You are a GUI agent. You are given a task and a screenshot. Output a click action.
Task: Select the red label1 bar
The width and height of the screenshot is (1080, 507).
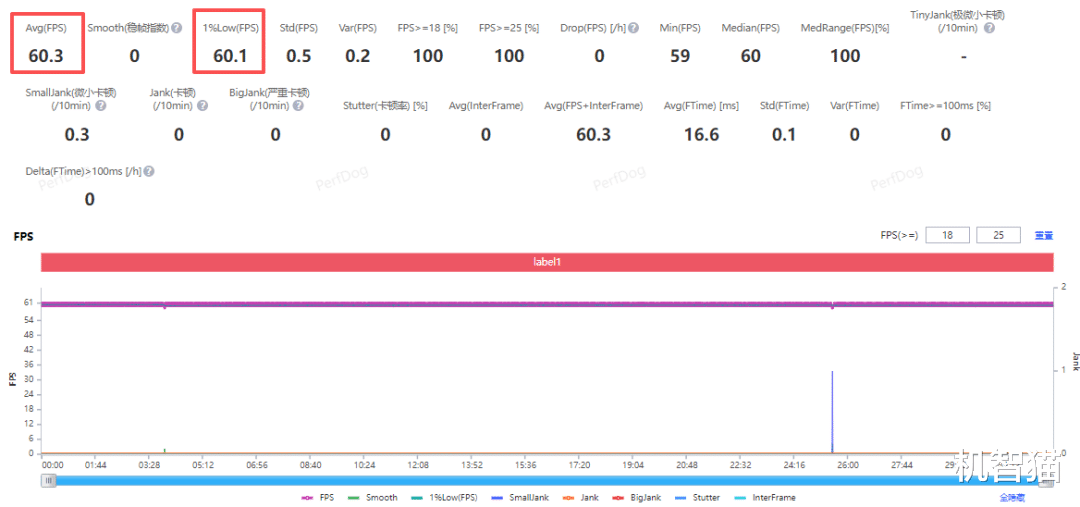point(548,262)
